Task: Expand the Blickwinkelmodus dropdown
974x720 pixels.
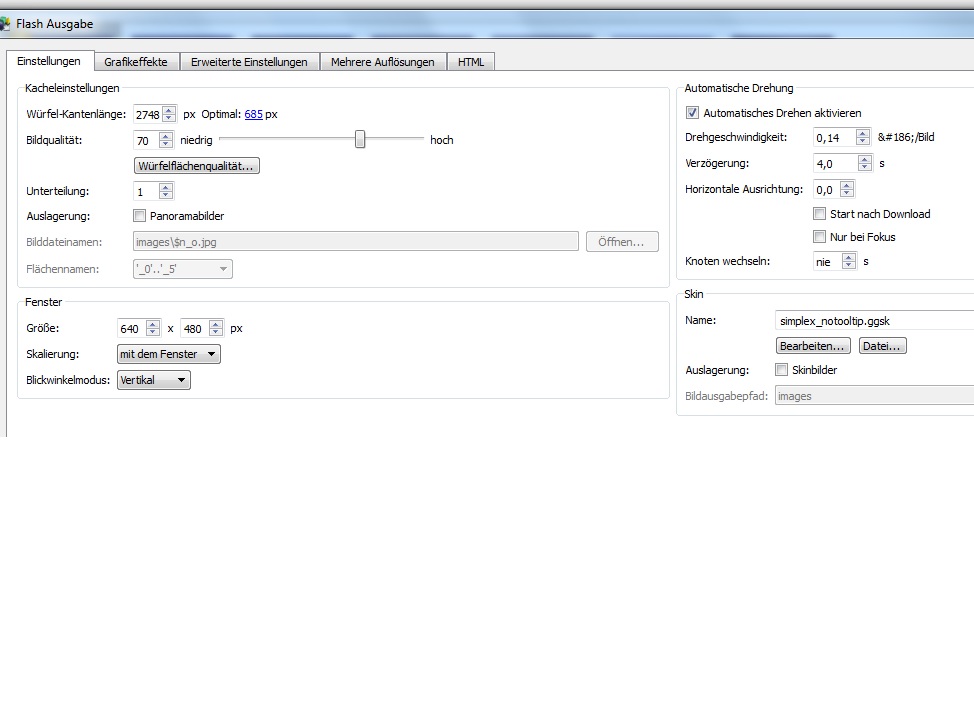Action: point(153,380)
